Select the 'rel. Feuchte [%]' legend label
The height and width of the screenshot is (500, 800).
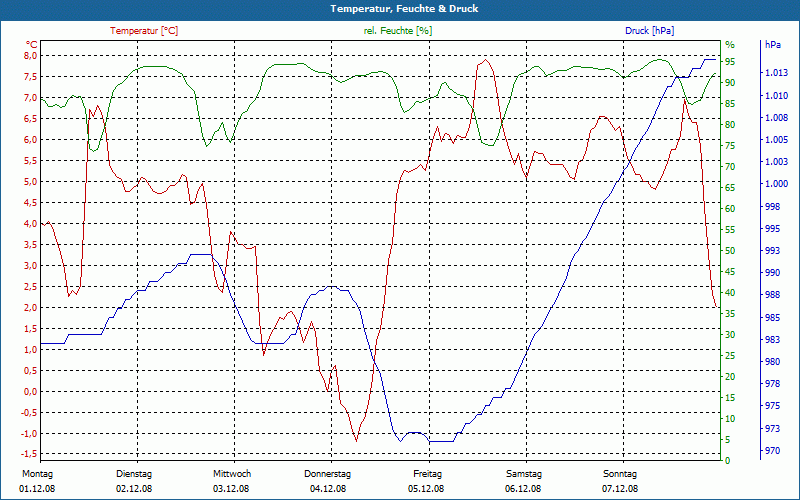click(398, 31)
